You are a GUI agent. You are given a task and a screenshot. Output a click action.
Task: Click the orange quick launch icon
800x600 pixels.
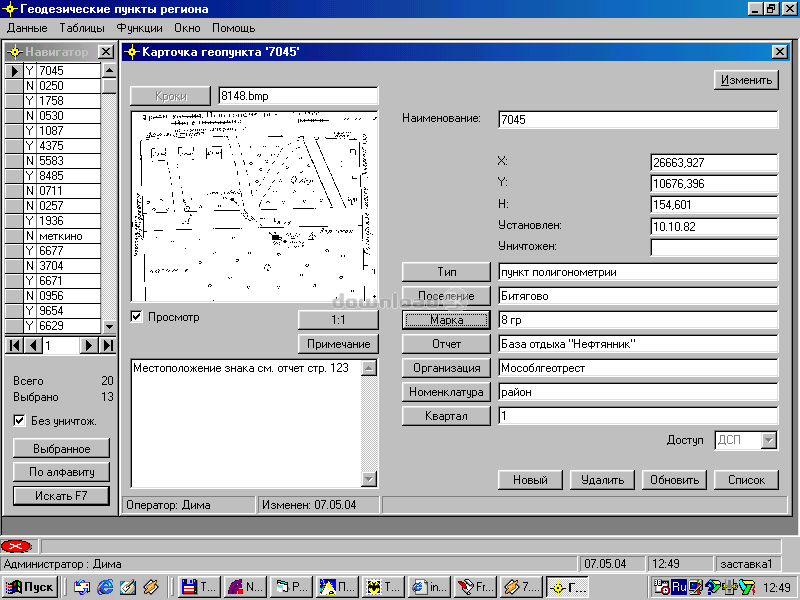click(x=151, y=587)
